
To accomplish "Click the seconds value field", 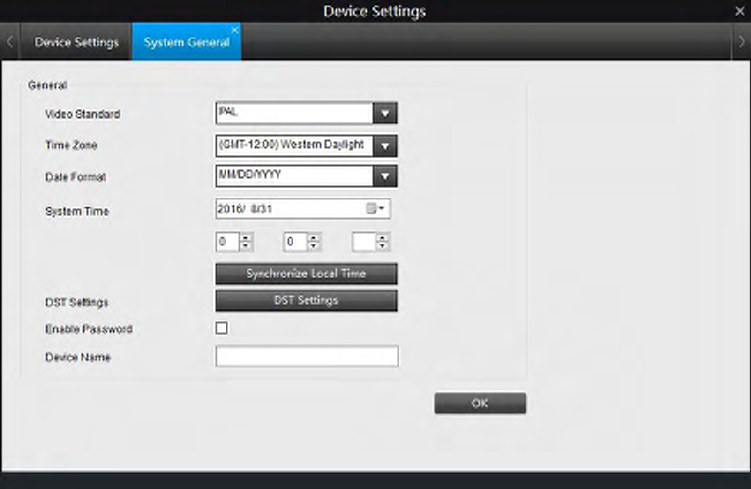I will pos(364,242).
